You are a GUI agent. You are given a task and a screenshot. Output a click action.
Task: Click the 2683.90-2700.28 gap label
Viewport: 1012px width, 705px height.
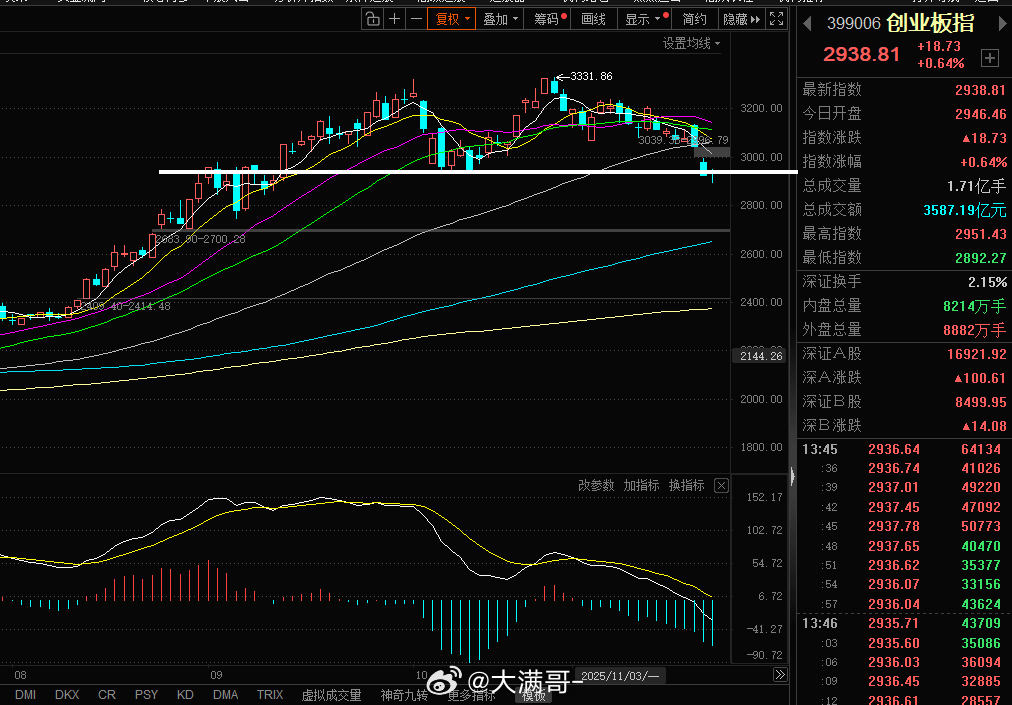coord(200,240)
